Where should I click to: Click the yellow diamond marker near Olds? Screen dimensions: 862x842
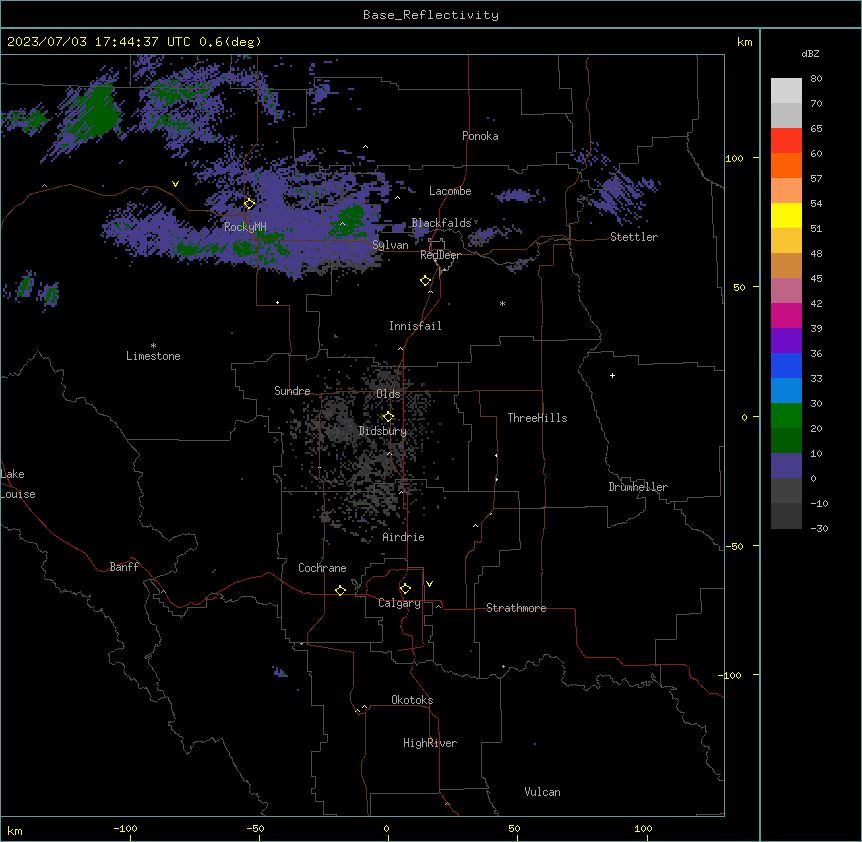388,417
